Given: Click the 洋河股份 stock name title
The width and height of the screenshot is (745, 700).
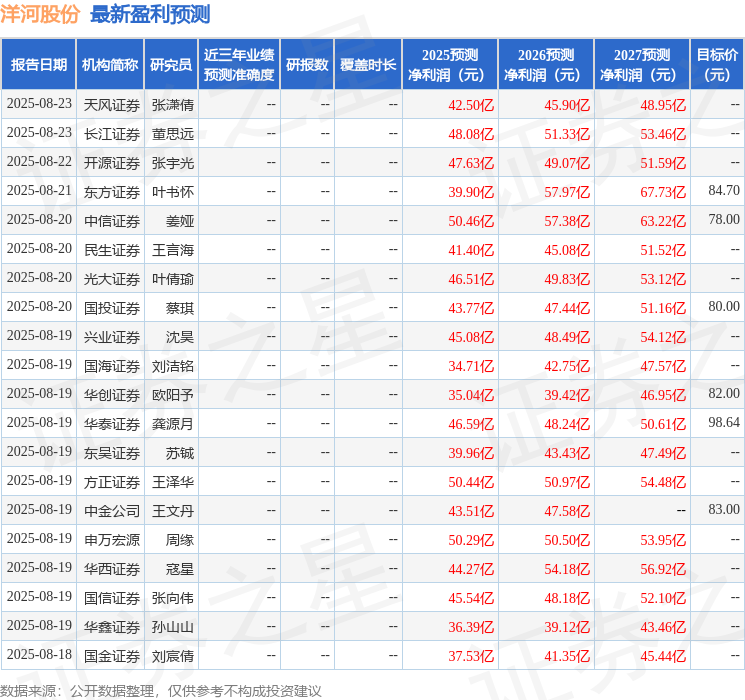Looking at the screenshot, I should 41,14.
